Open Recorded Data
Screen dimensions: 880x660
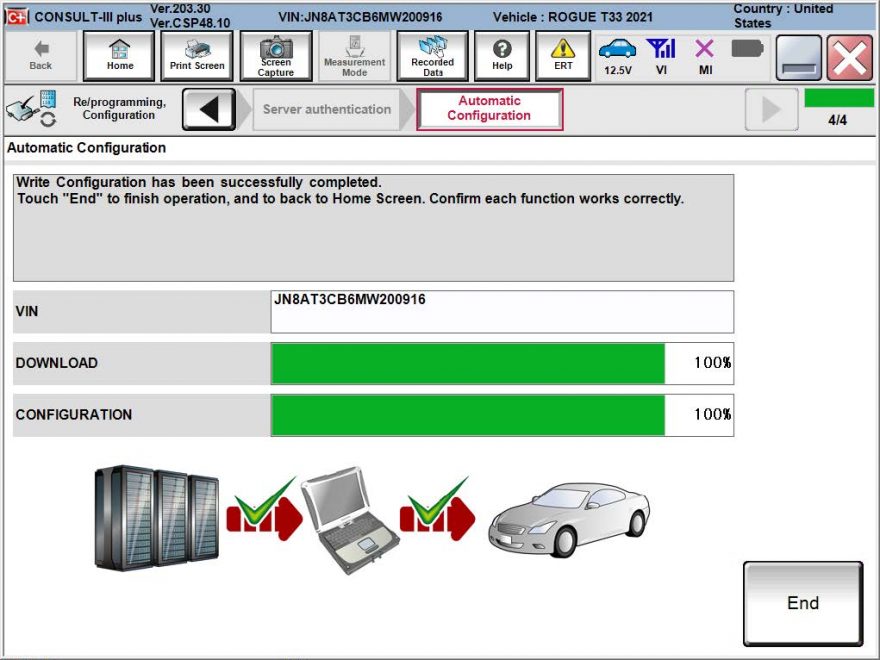pos(432,56)
